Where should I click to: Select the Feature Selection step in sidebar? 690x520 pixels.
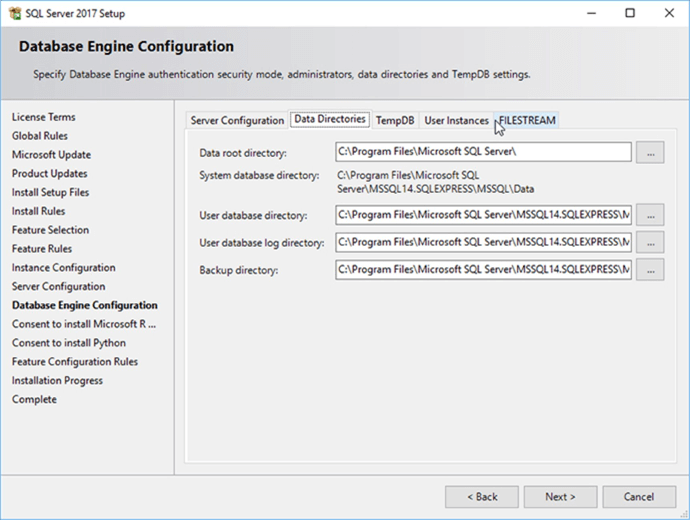50,230
